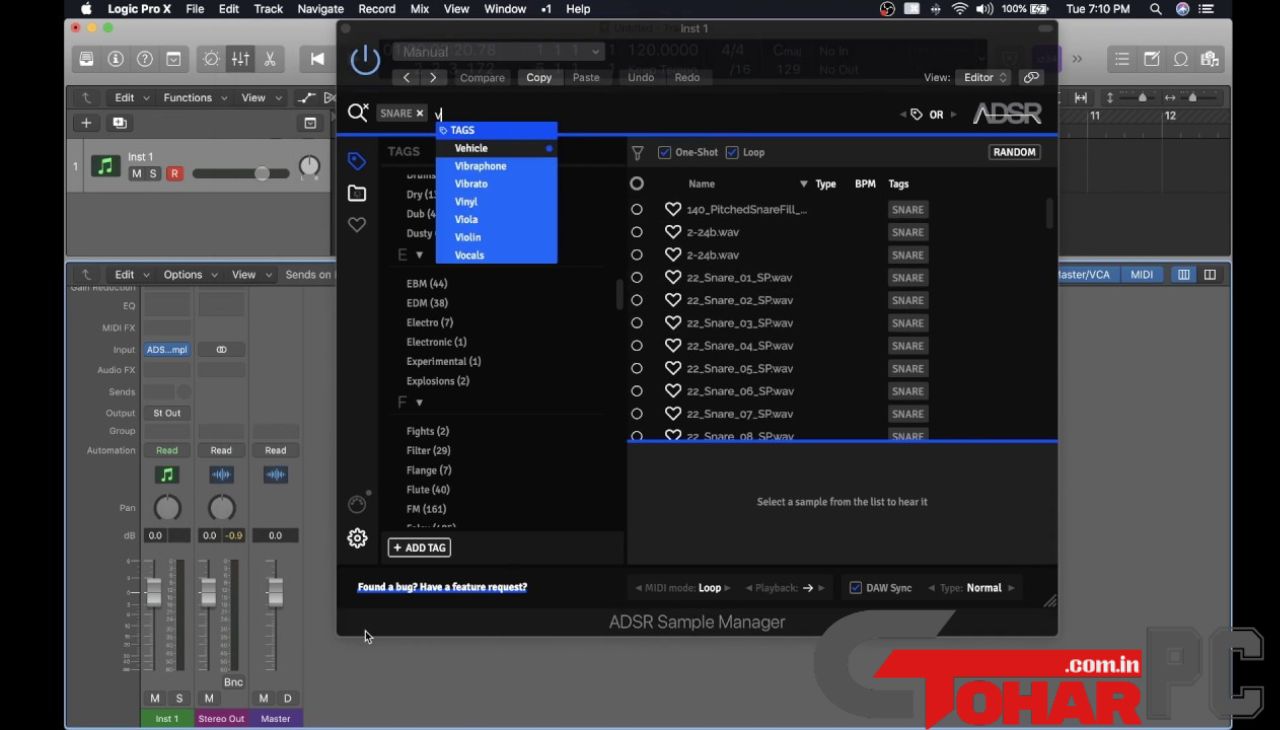Go to beginning transport button

click(x=317, y=59)
